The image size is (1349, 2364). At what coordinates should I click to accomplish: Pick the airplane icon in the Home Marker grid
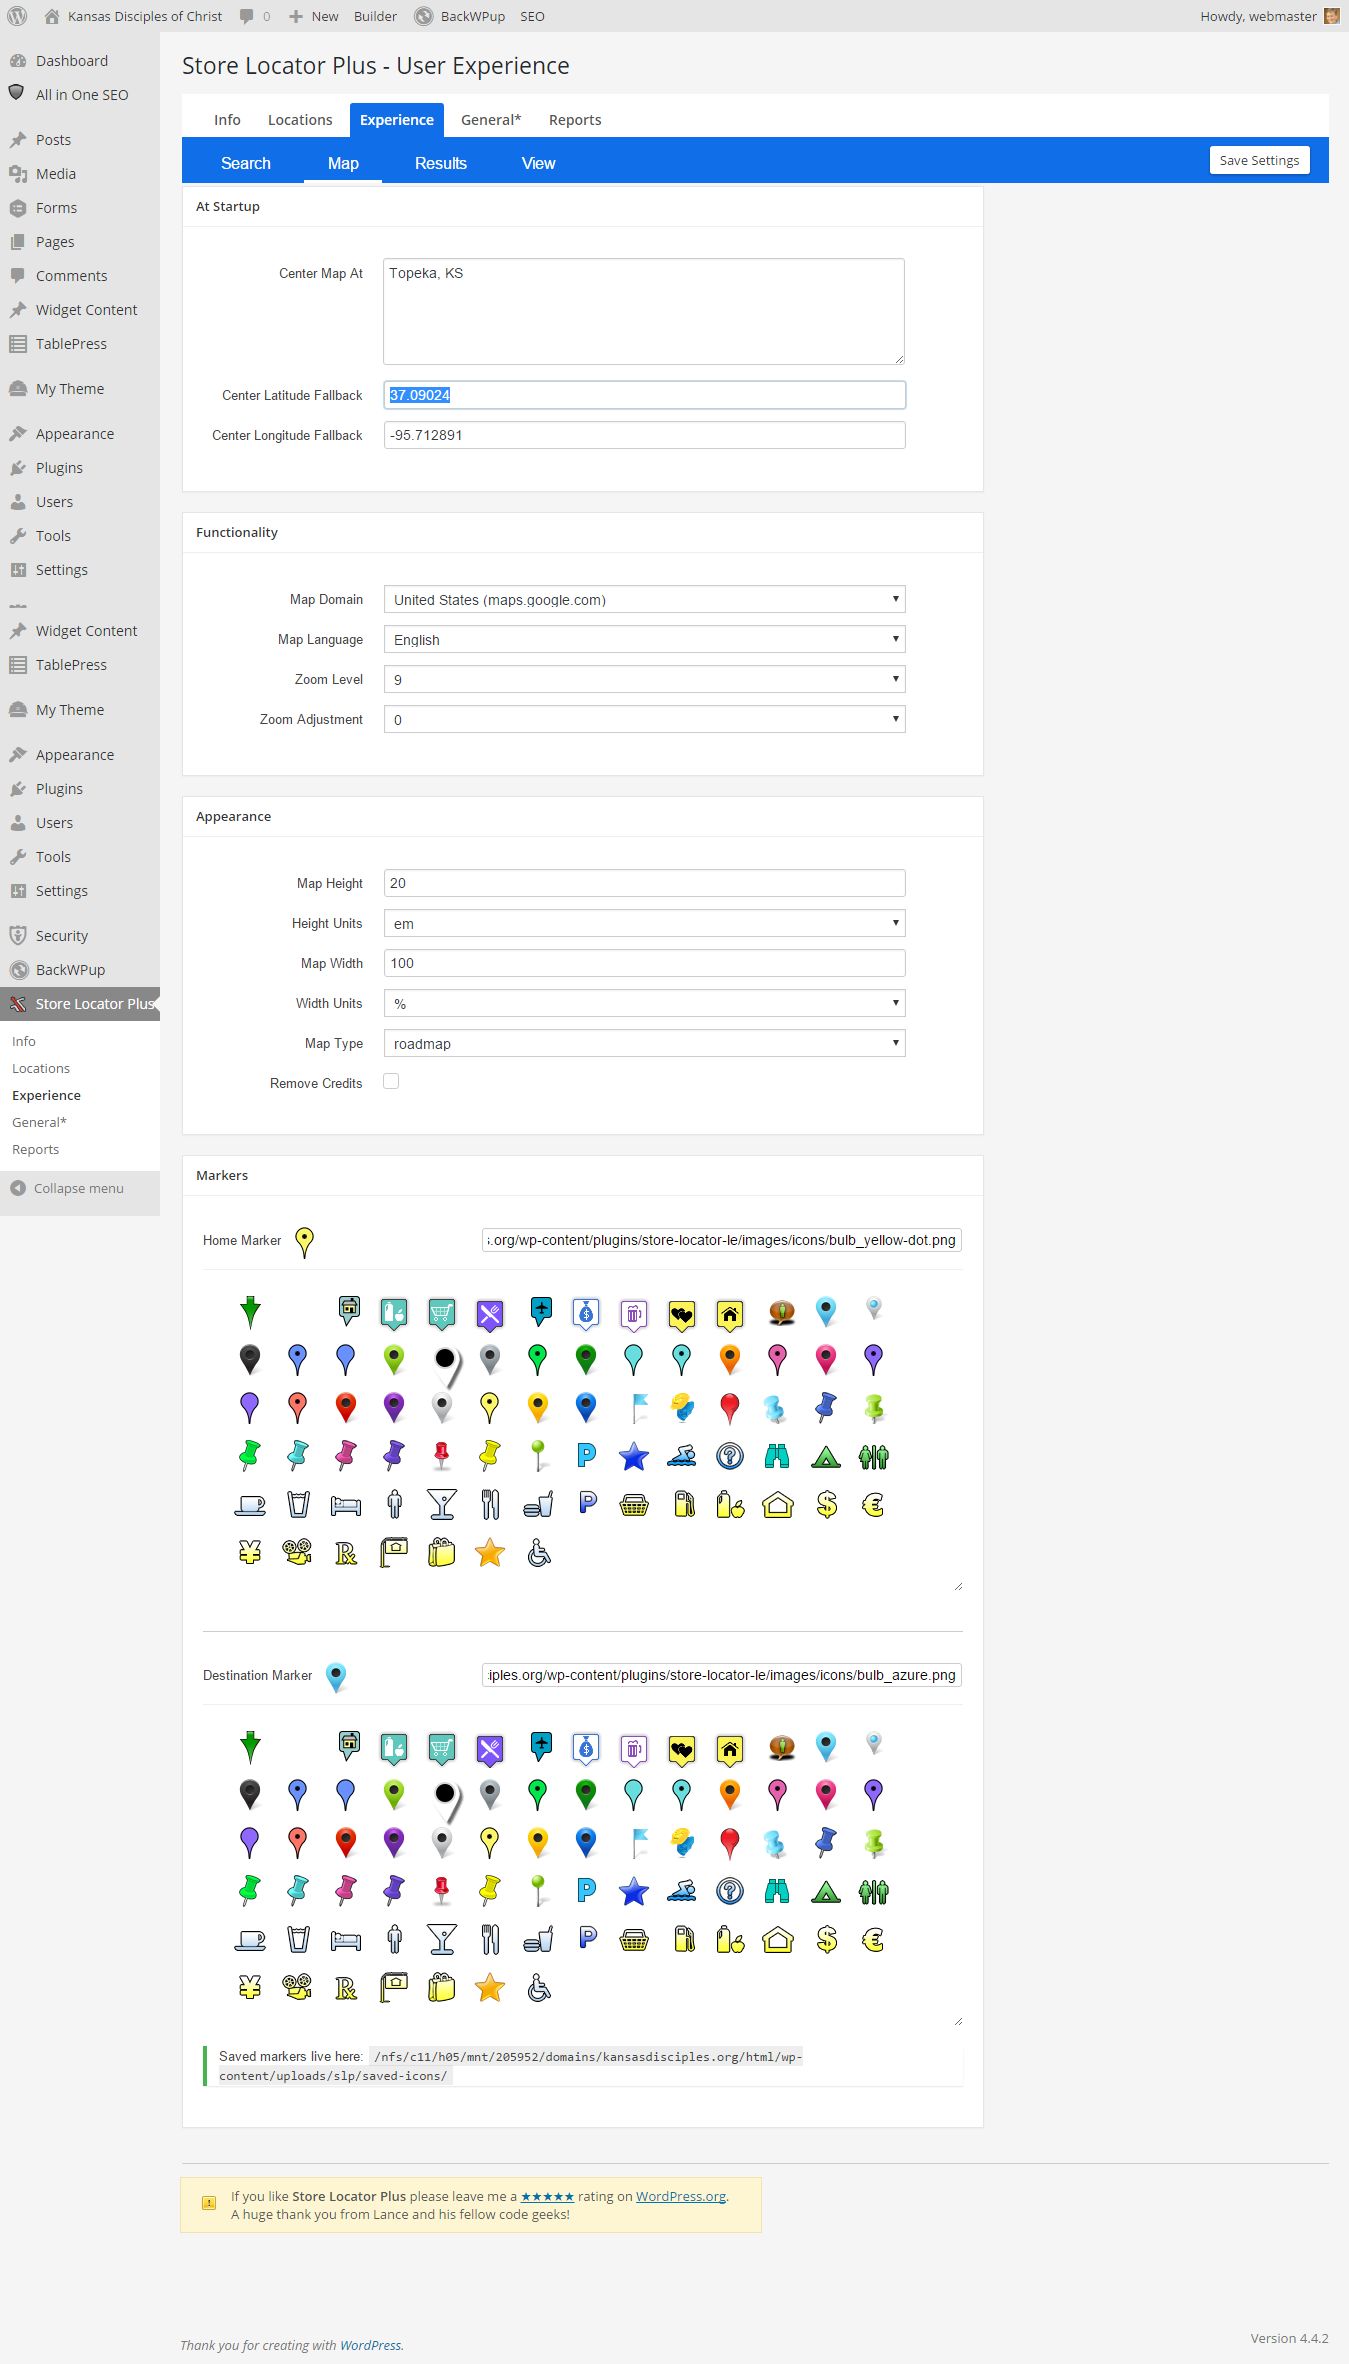541,1311
